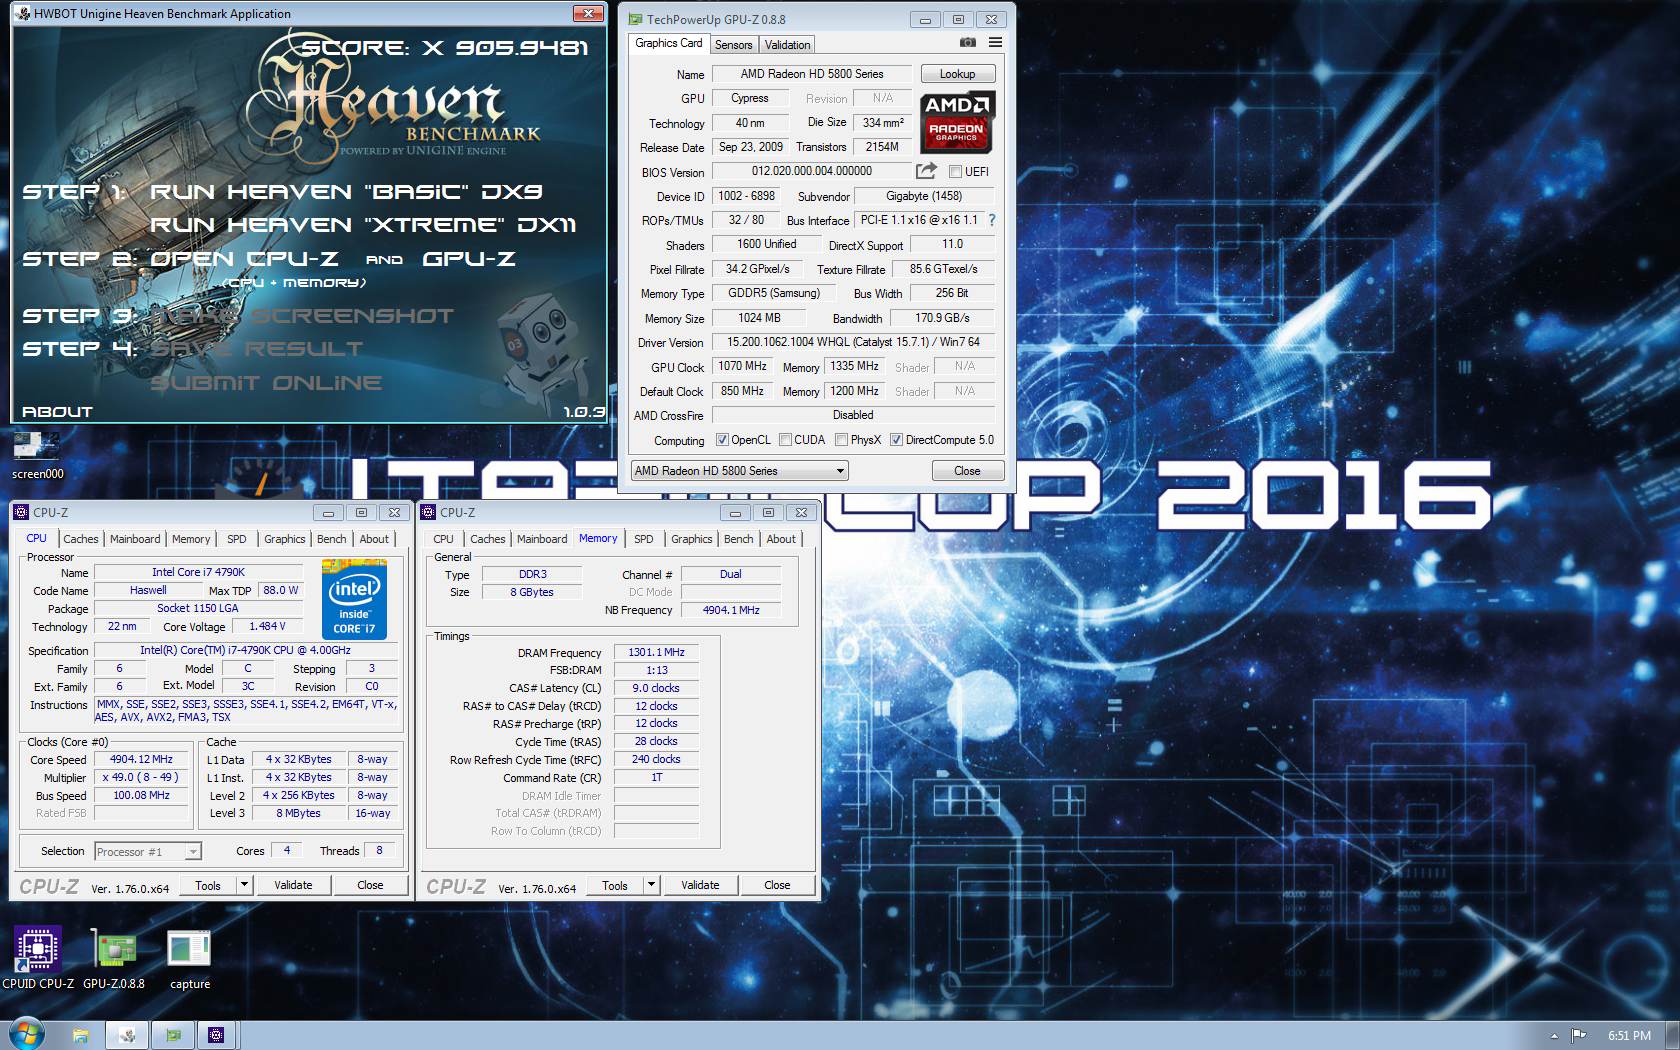Viewport: 1680px width, 1050px height.
Task: Open the screen000 desktop file
Action: (37, 455)
